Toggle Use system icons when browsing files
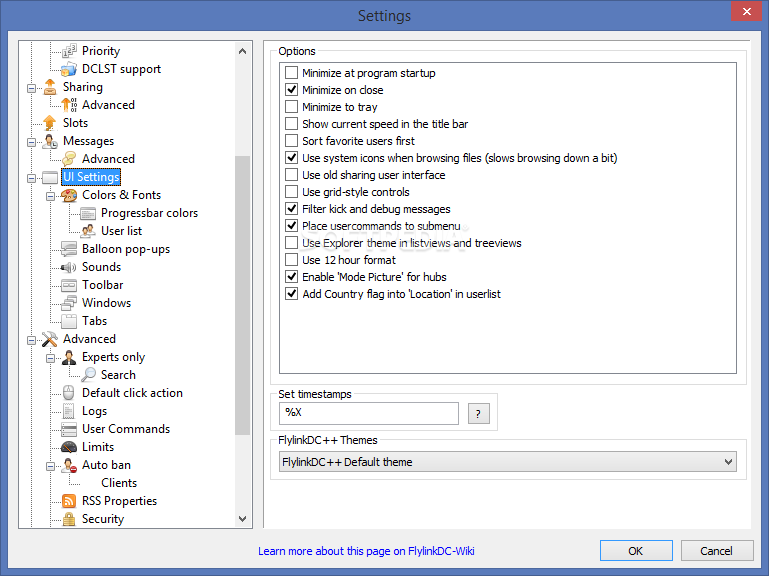 click(x=291, y=158)
